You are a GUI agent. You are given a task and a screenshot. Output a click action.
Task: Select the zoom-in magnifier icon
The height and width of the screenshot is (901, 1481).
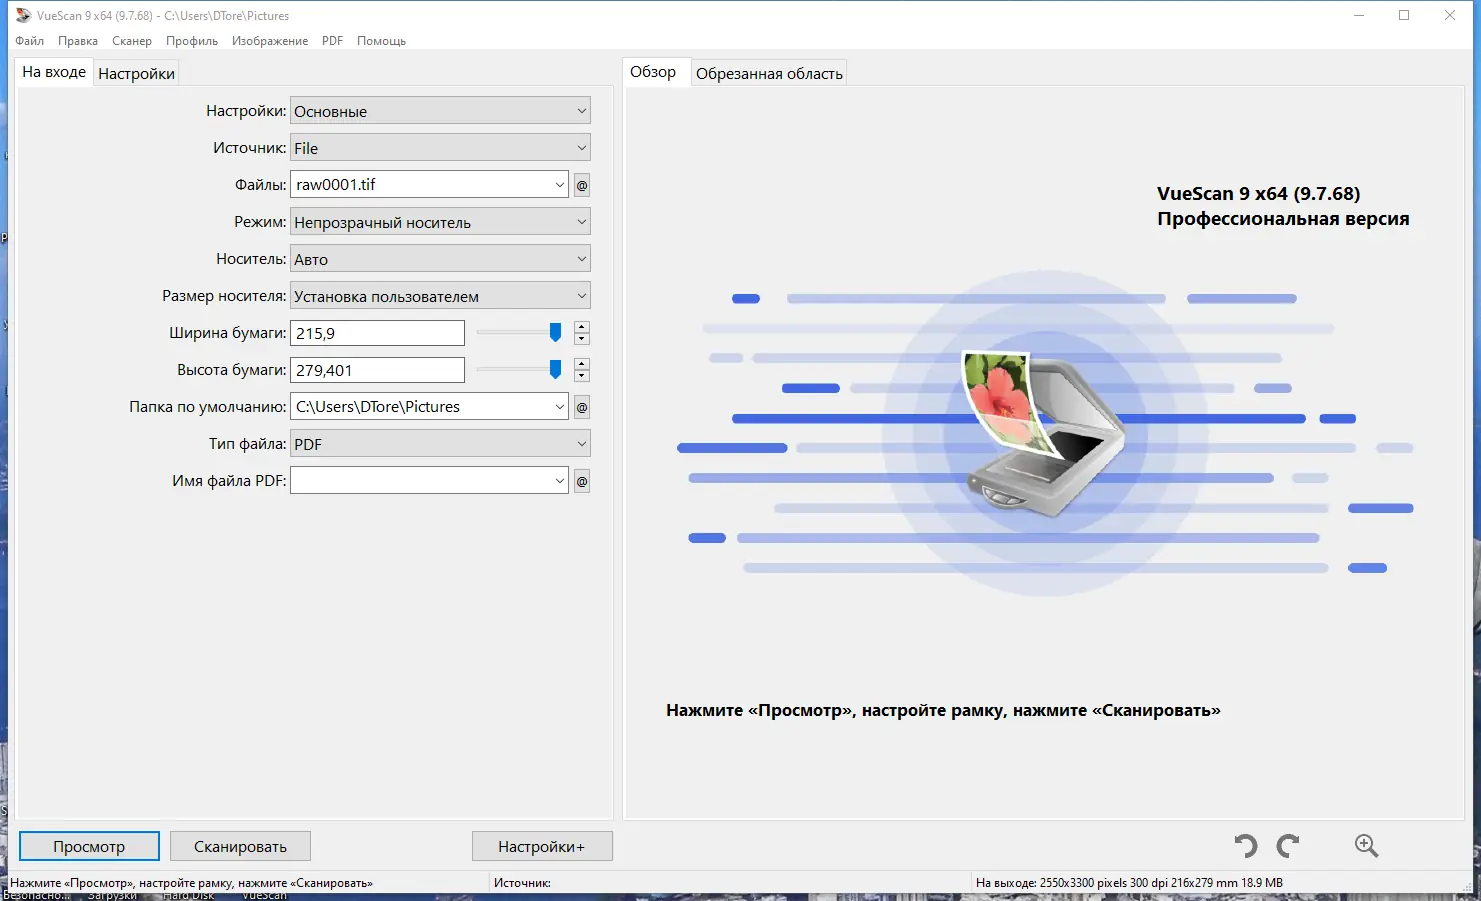pyautogui.click(x=1366, y=845)
